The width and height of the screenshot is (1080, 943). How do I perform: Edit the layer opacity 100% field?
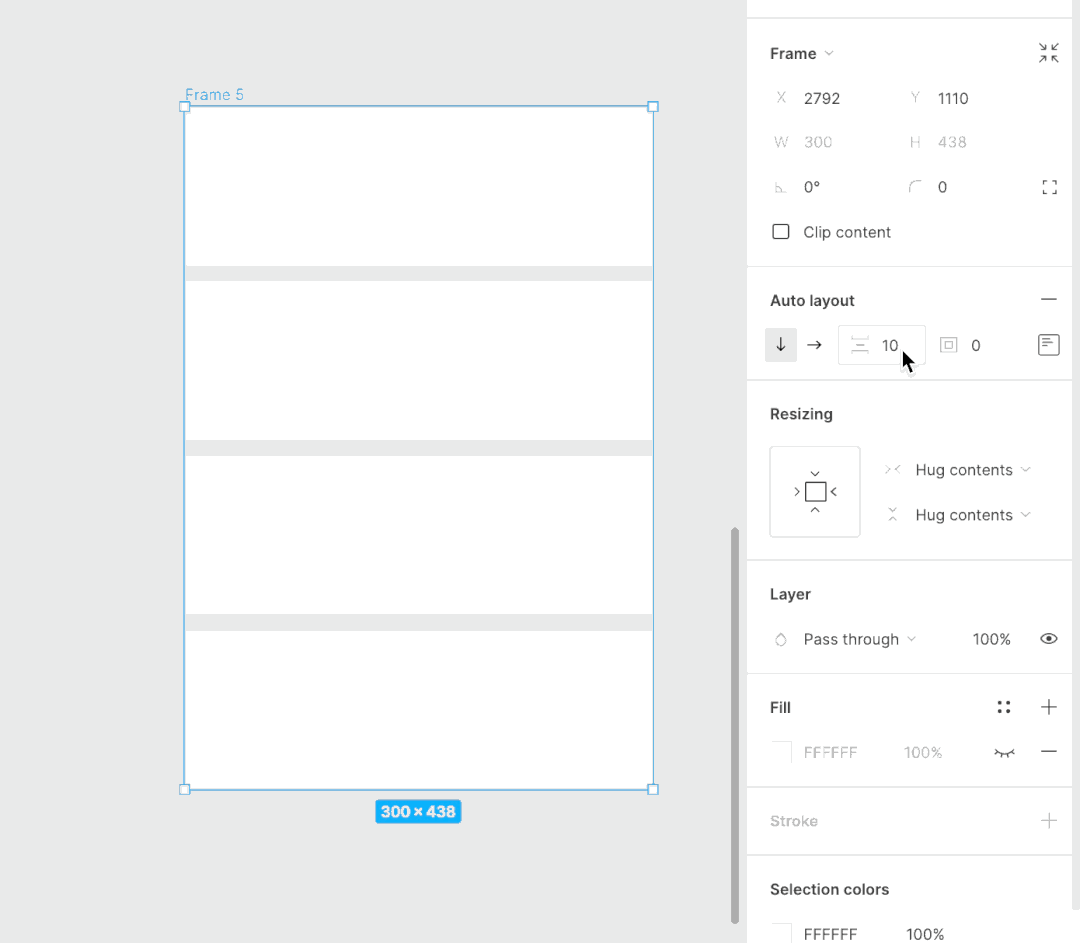[991, 639]
